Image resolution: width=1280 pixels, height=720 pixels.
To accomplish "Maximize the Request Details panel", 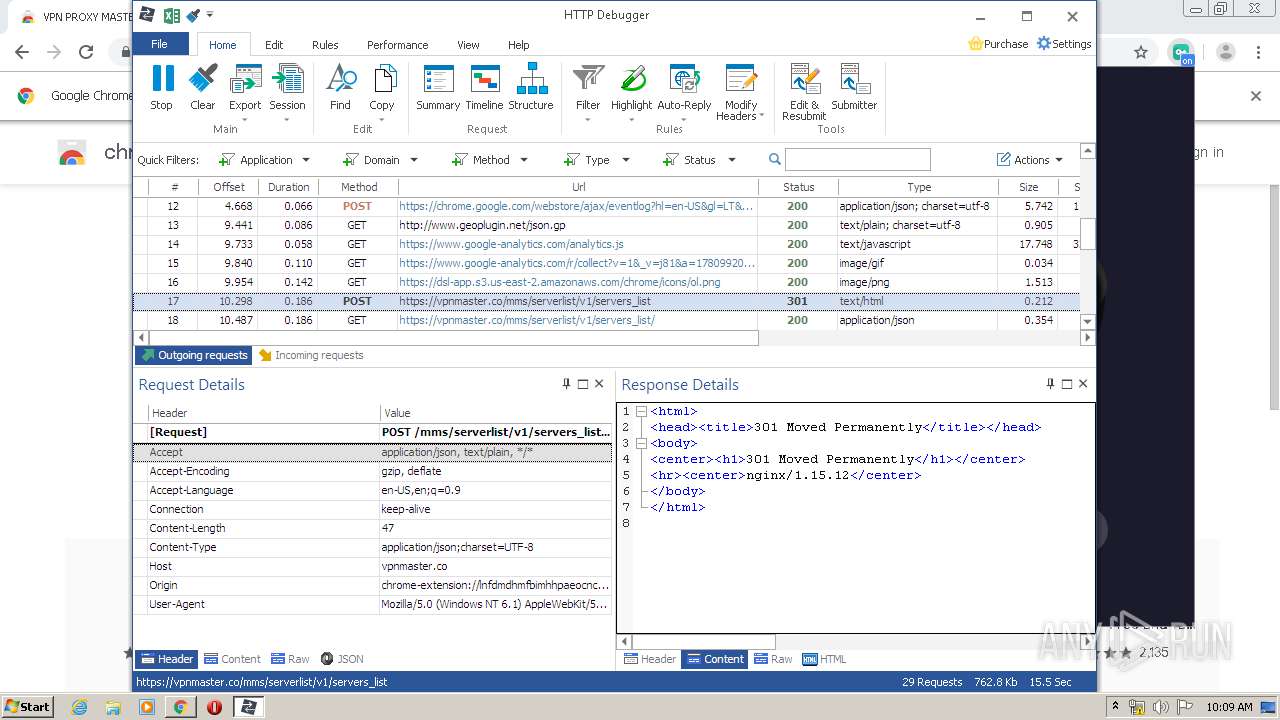I will pos(583,384).
